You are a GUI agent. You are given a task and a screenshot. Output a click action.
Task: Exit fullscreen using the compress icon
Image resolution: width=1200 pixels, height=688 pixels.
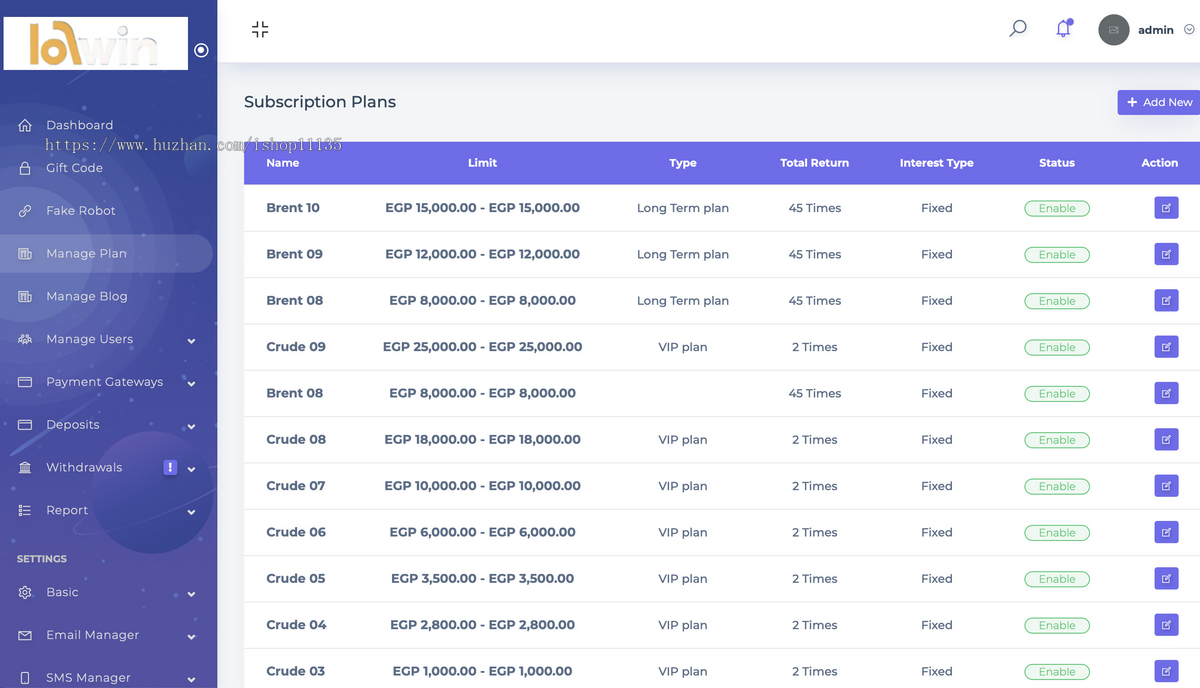[x=260, y=30]
